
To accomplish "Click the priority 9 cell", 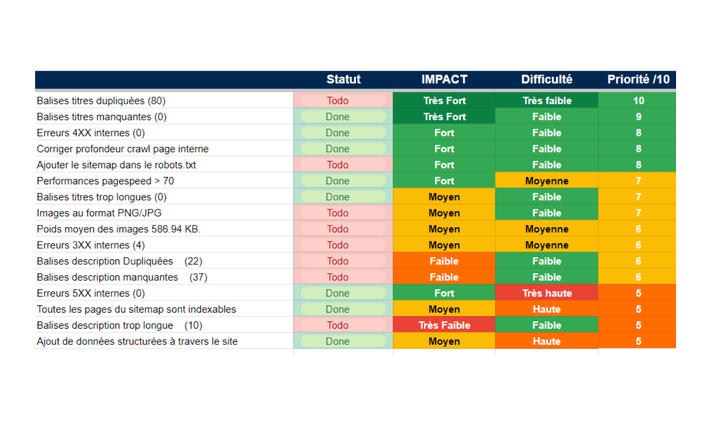I will click(638, 117).
